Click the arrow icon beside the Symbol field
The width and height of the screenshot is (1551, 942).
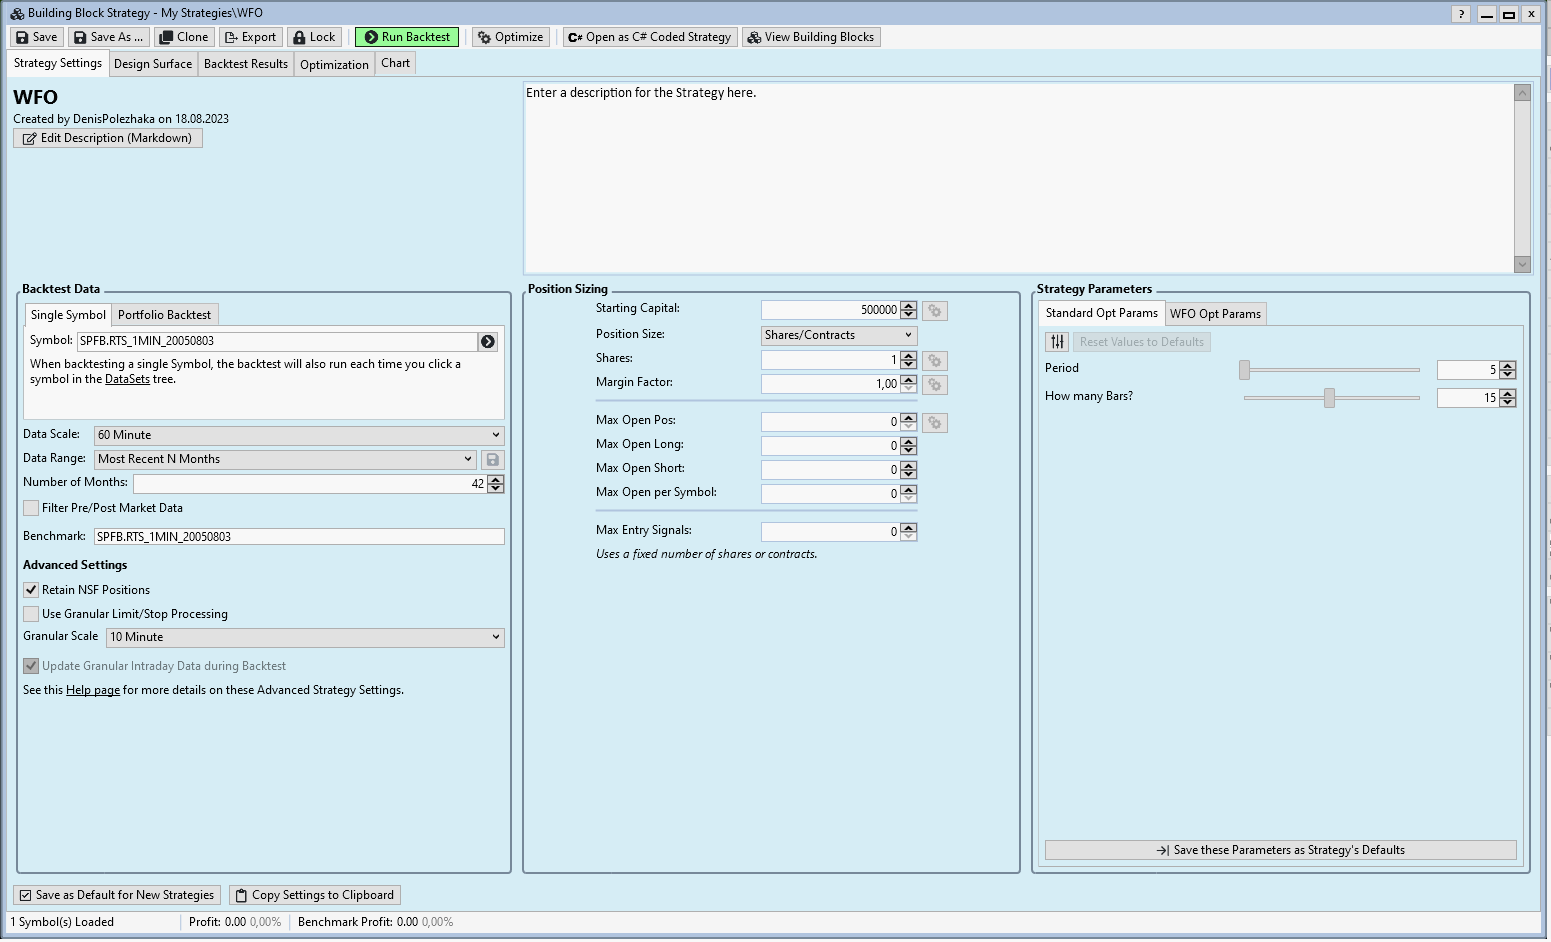point(488,342)
